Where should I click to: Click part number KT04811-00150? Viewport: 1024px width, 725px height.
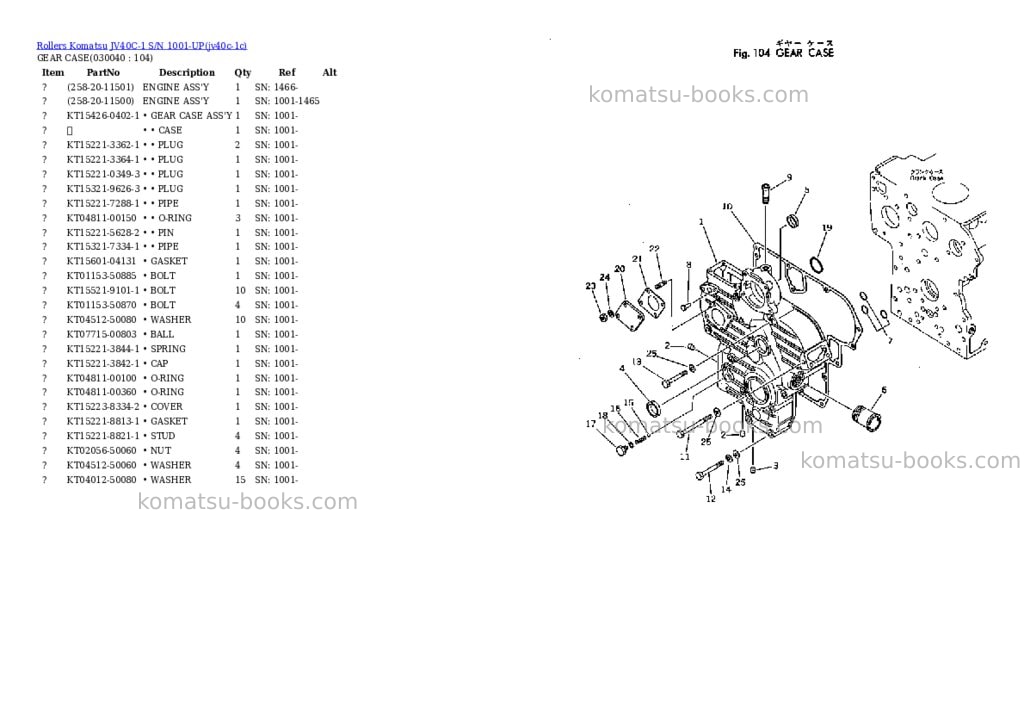pos(102,218)
